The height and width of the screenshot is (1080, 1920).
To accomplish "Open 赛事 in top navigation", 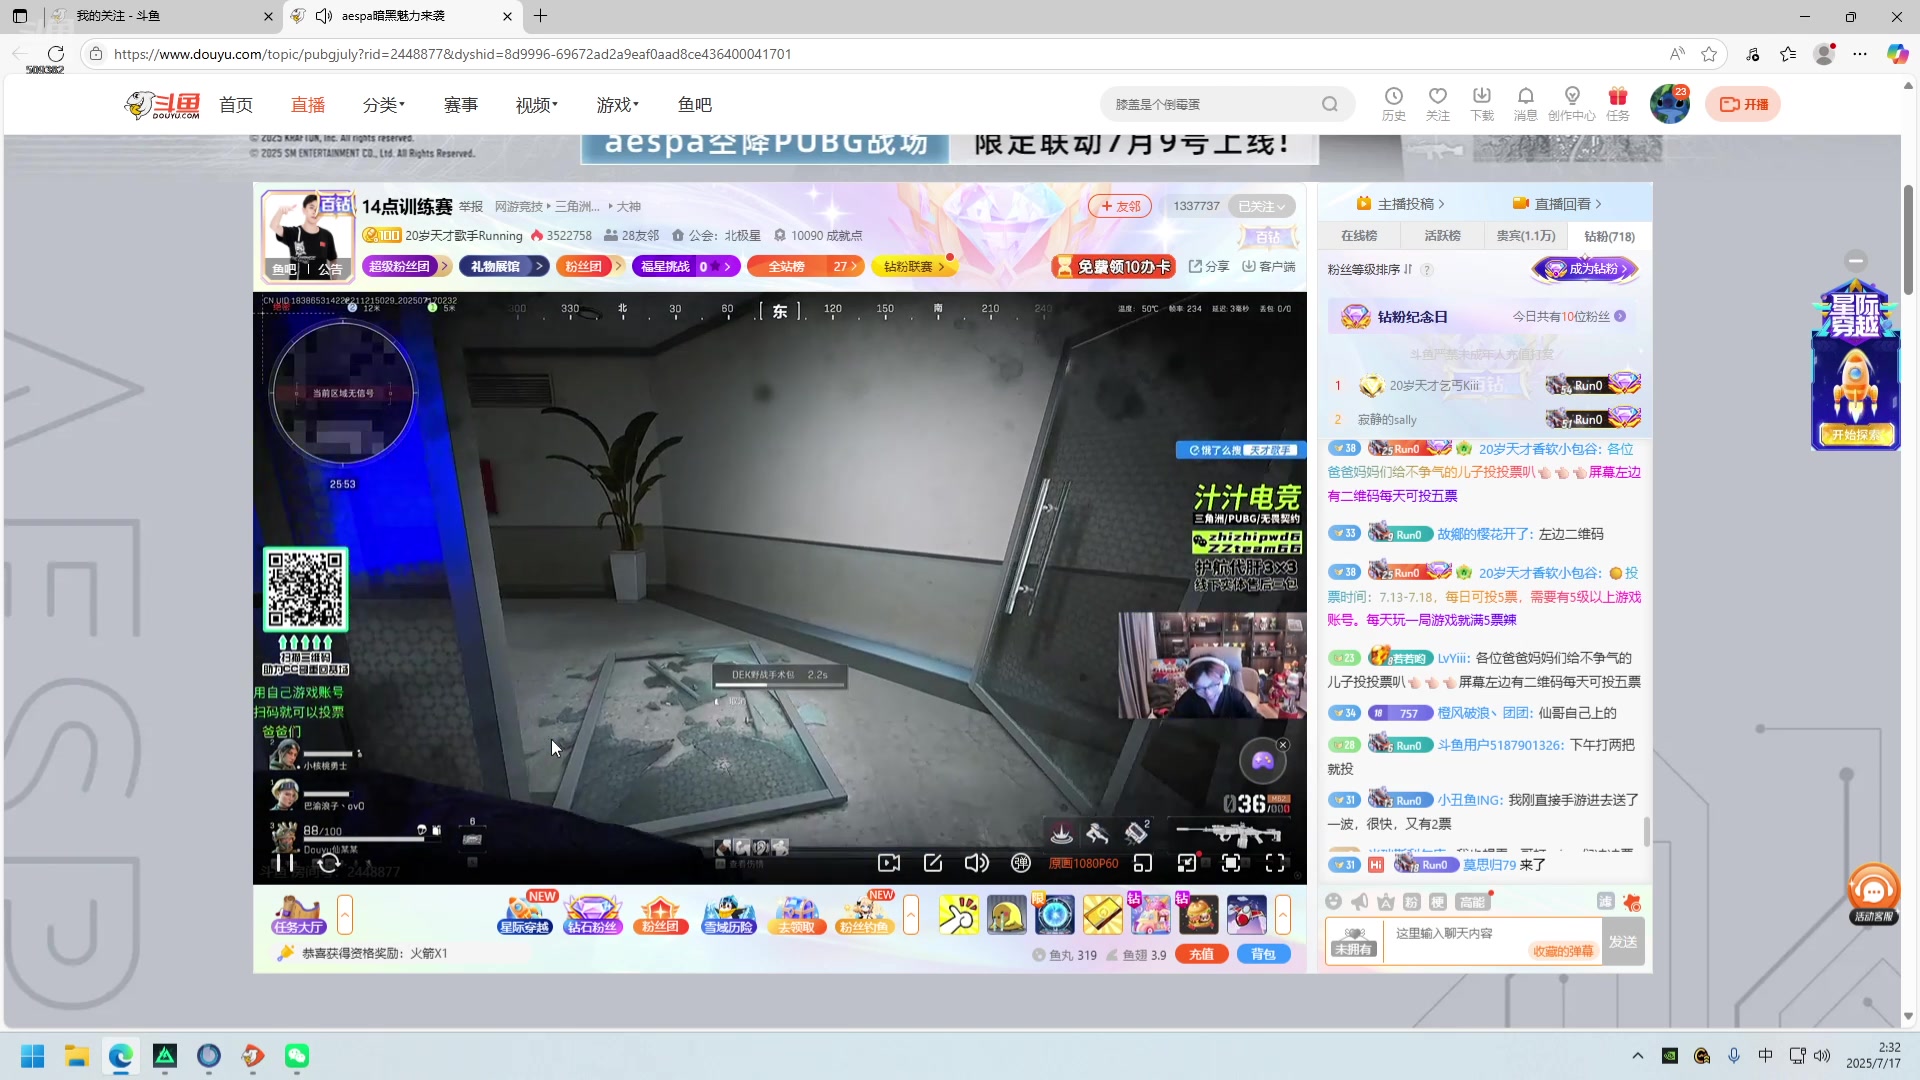I will 461,105.
